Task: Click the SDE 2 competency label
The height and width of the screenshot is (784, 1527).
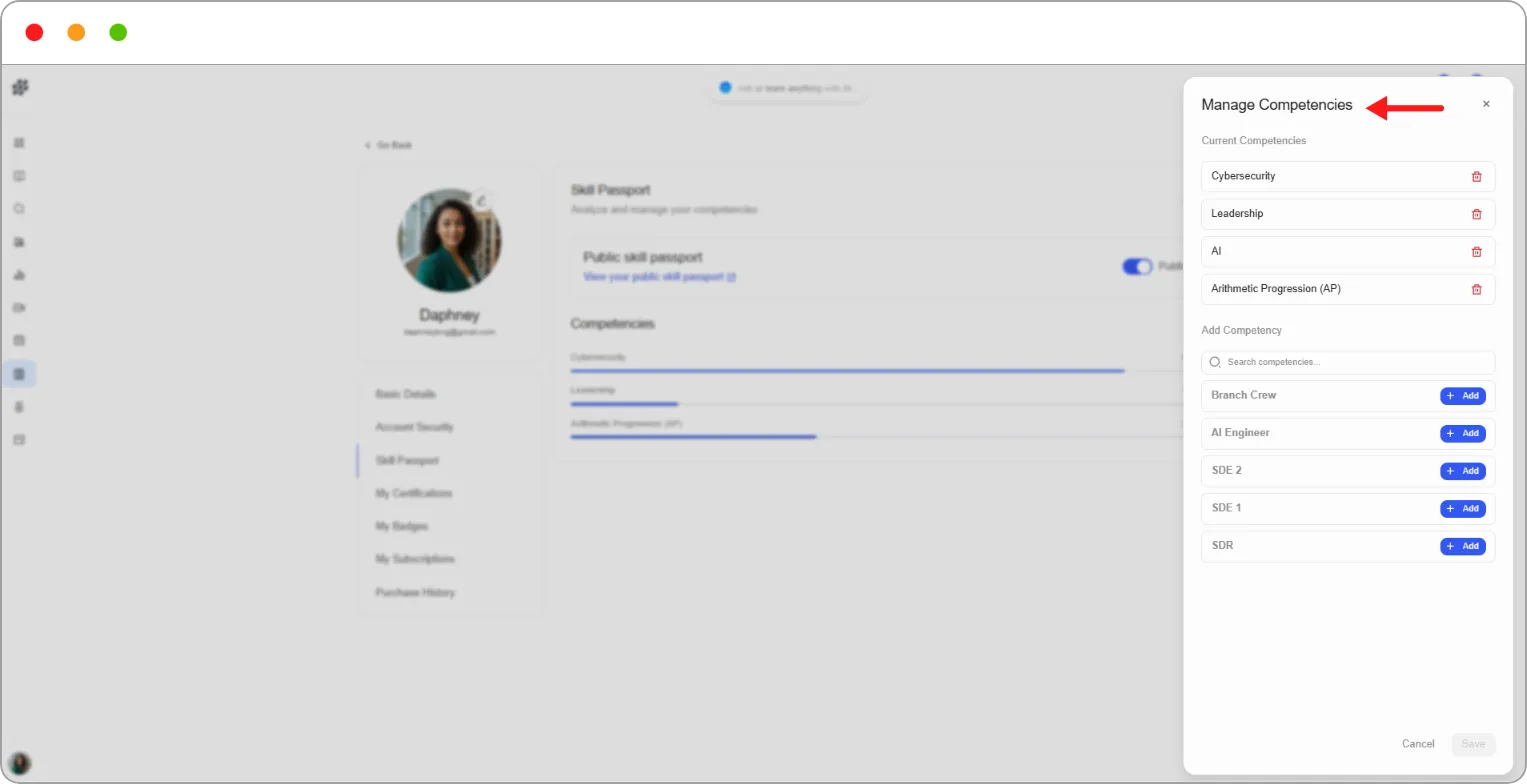Action: (1226, 470)
